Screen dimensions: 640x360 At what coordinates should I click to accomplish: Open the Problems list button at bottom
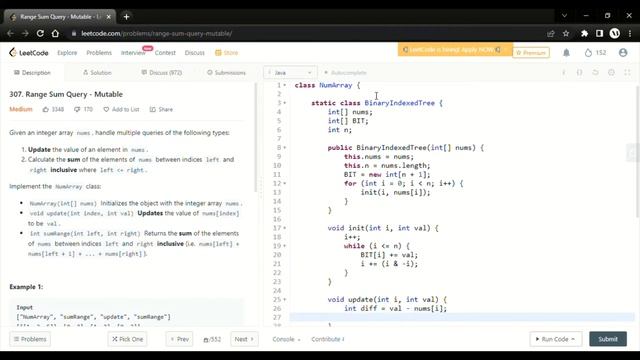[30, 339]
